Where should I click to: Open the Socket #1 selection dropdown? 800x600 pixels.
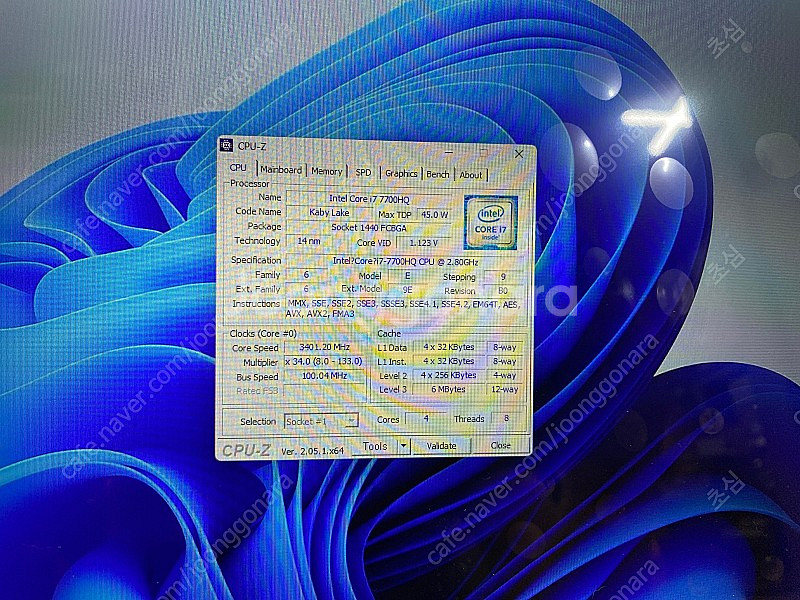321,421
